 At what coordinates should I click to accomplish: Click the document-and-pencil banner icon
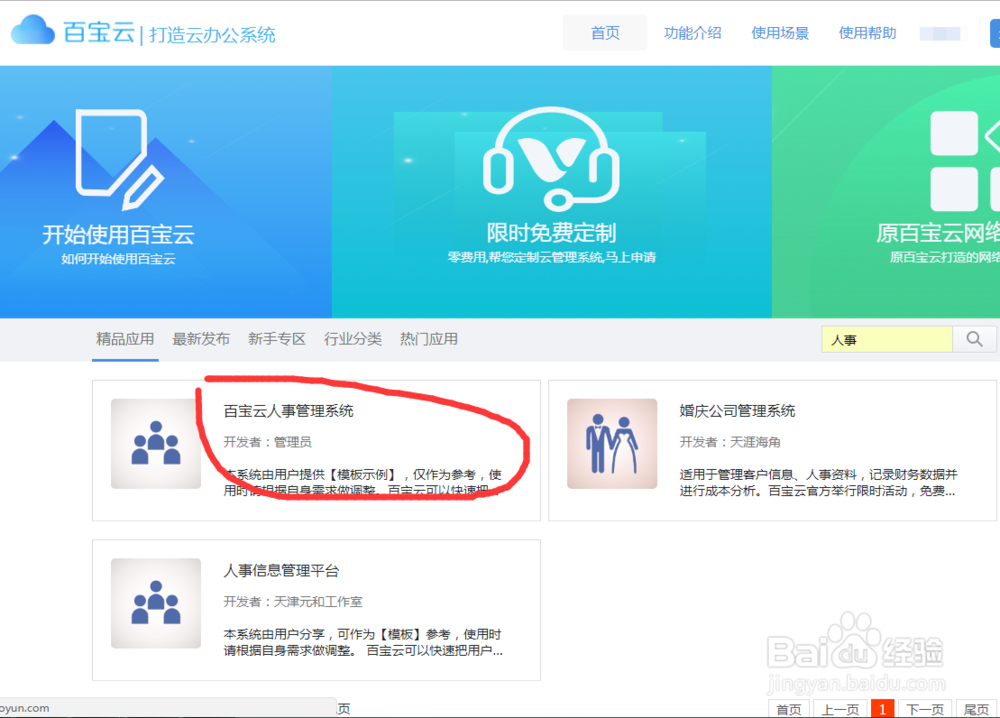tap(119, 159)
